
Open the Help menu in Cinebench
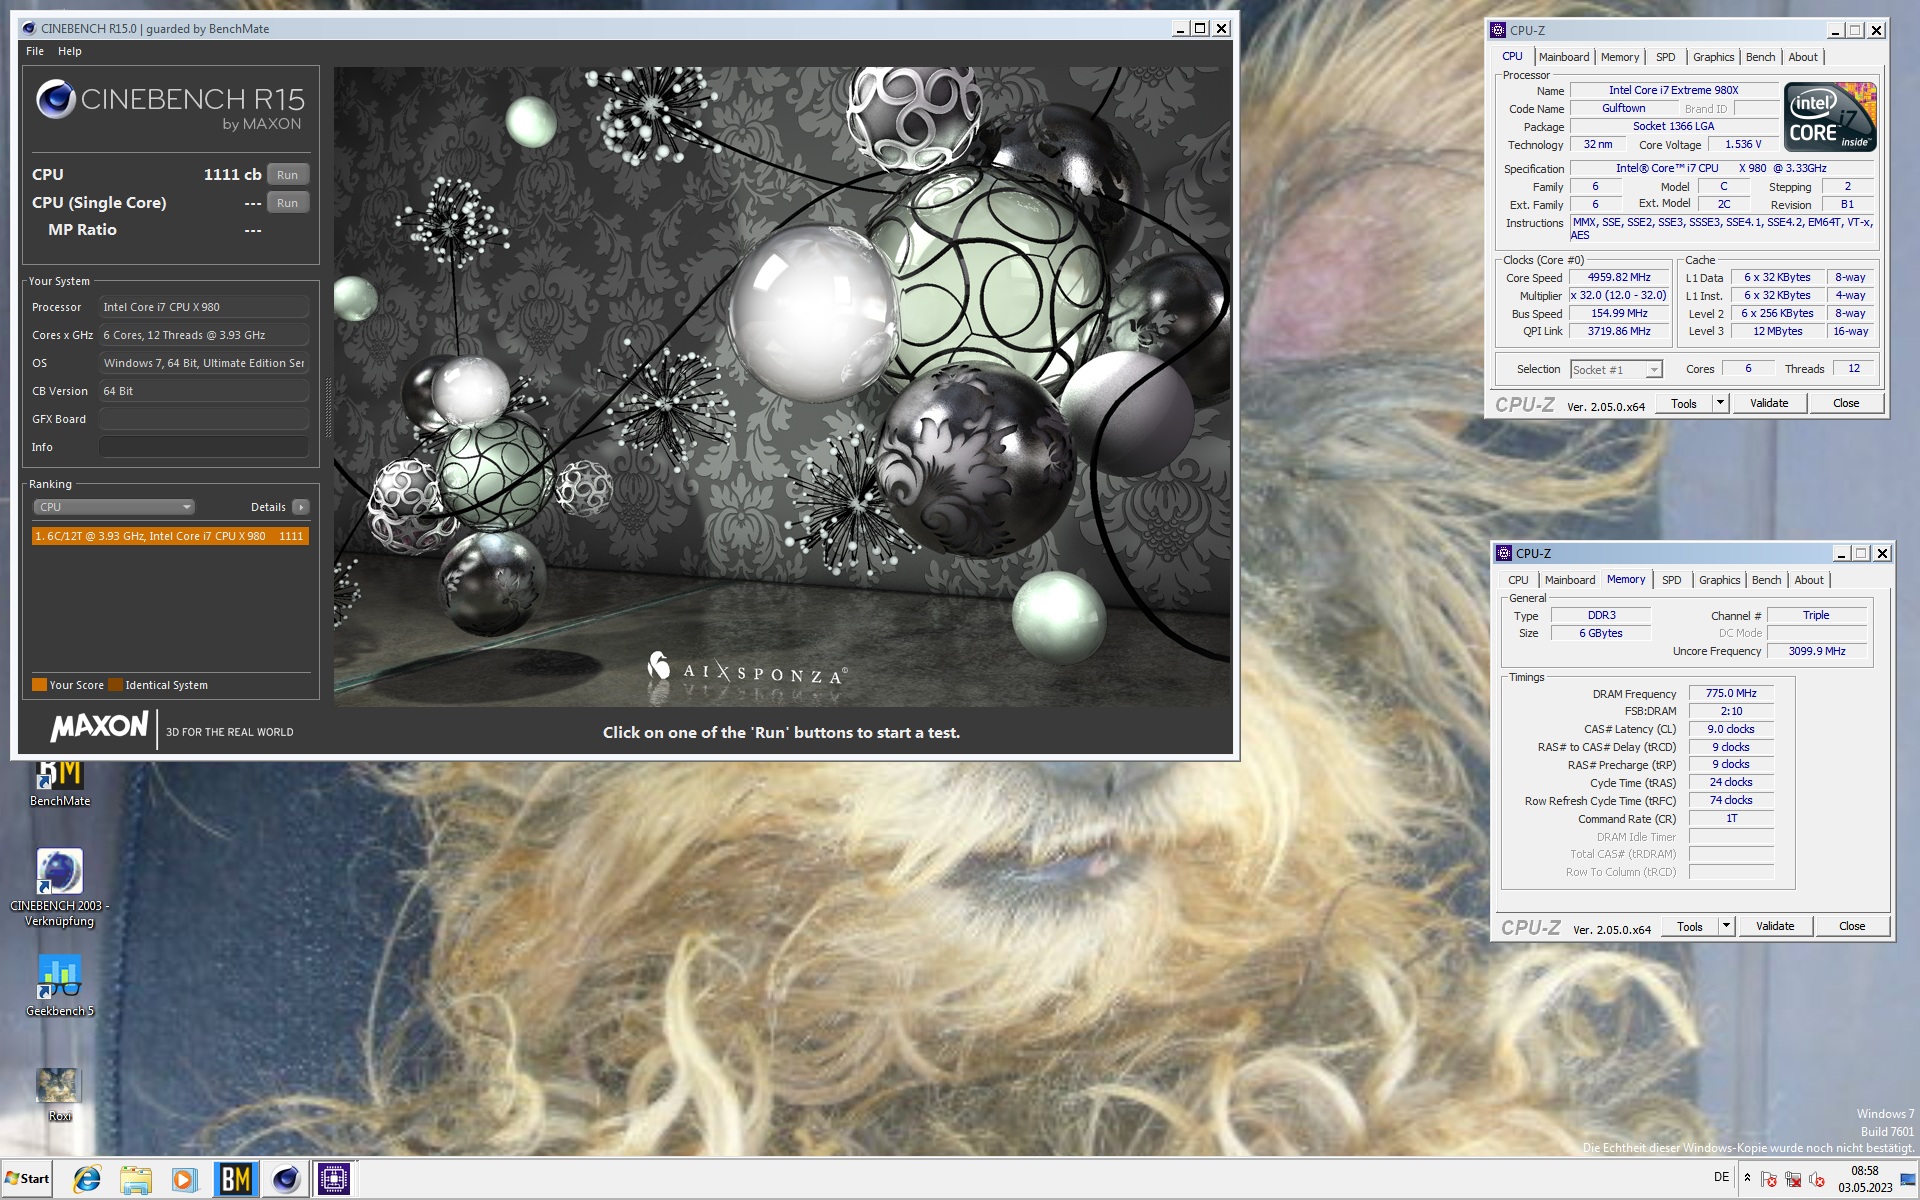coord(70,51)
